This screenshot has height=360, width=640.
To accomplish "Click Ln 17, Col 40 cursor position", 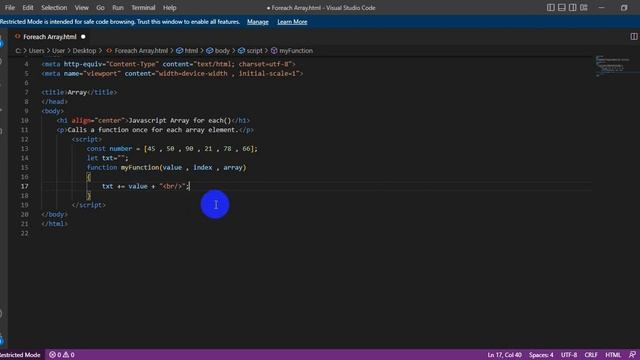I will [x=504, y=355].
